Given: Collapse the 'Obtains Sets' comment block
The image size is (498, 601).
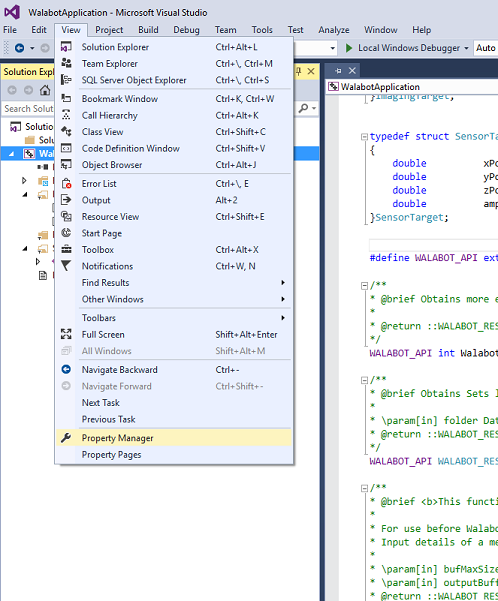Looking at the screenshot, I should (x=364, y=380).
